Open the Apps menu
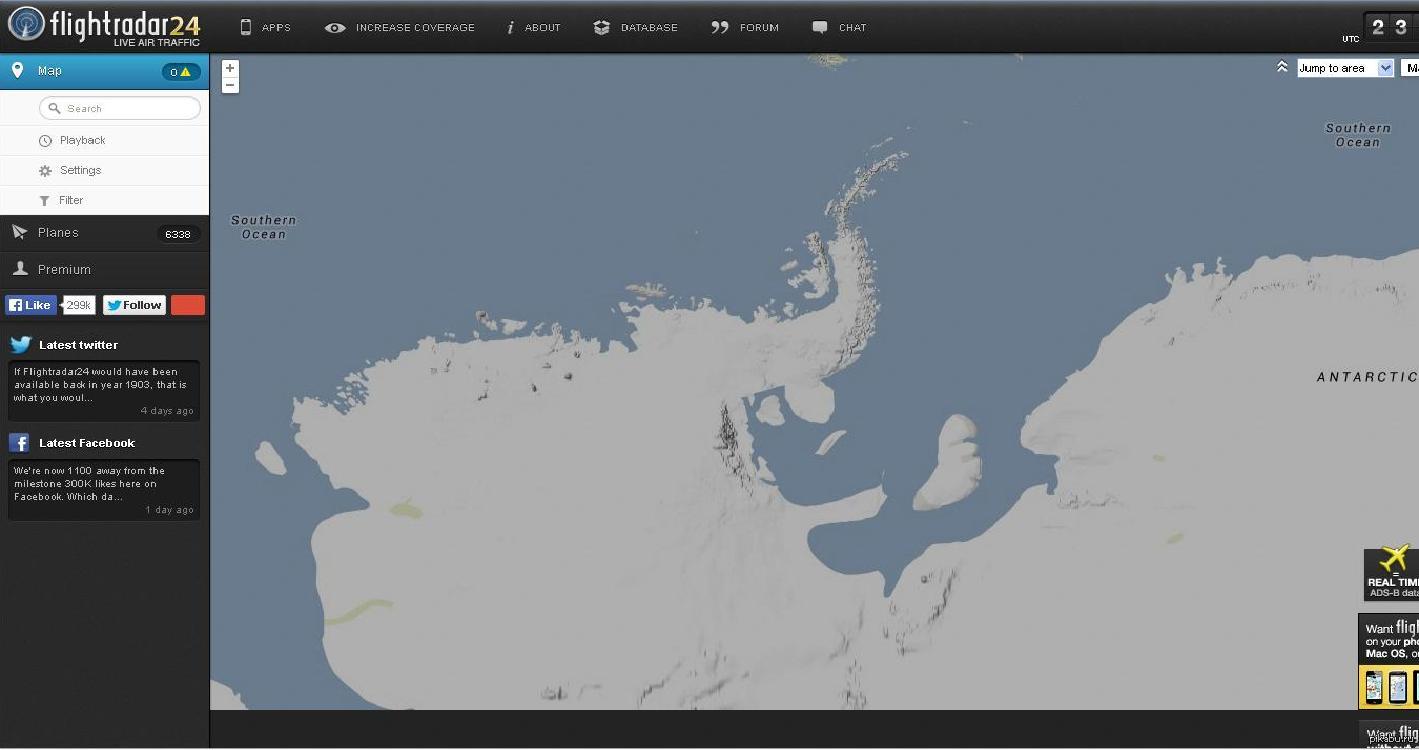This screenshot has height=750, width=1419. [265, 28]
